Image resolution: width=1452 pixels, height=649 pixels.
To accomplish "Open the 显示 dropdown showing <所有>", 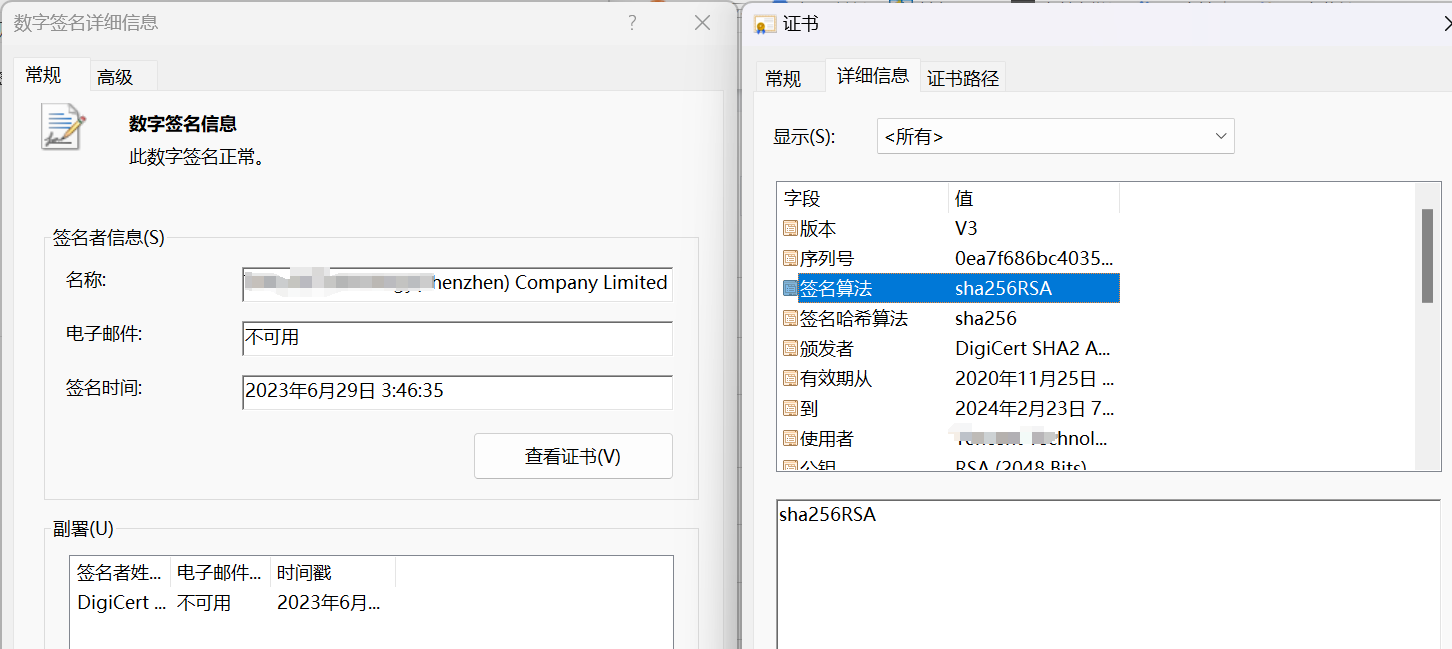I will click(1055, 136).
